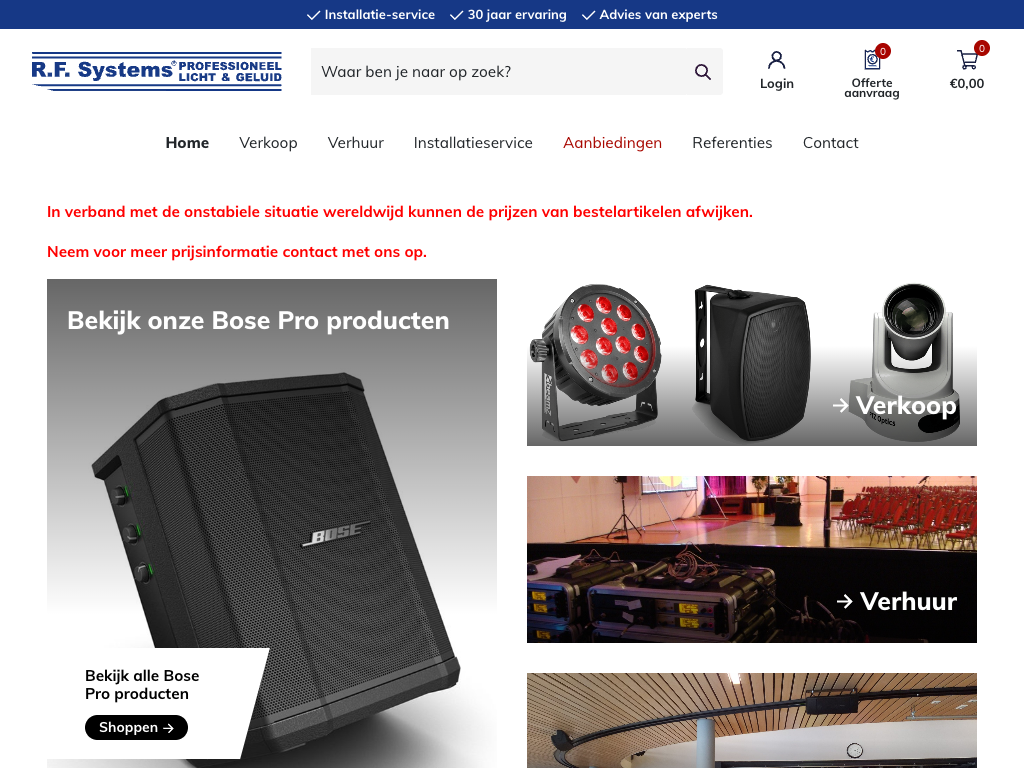Focus the 'Waar ben je naar op zoek?' search field

point(503,72)
